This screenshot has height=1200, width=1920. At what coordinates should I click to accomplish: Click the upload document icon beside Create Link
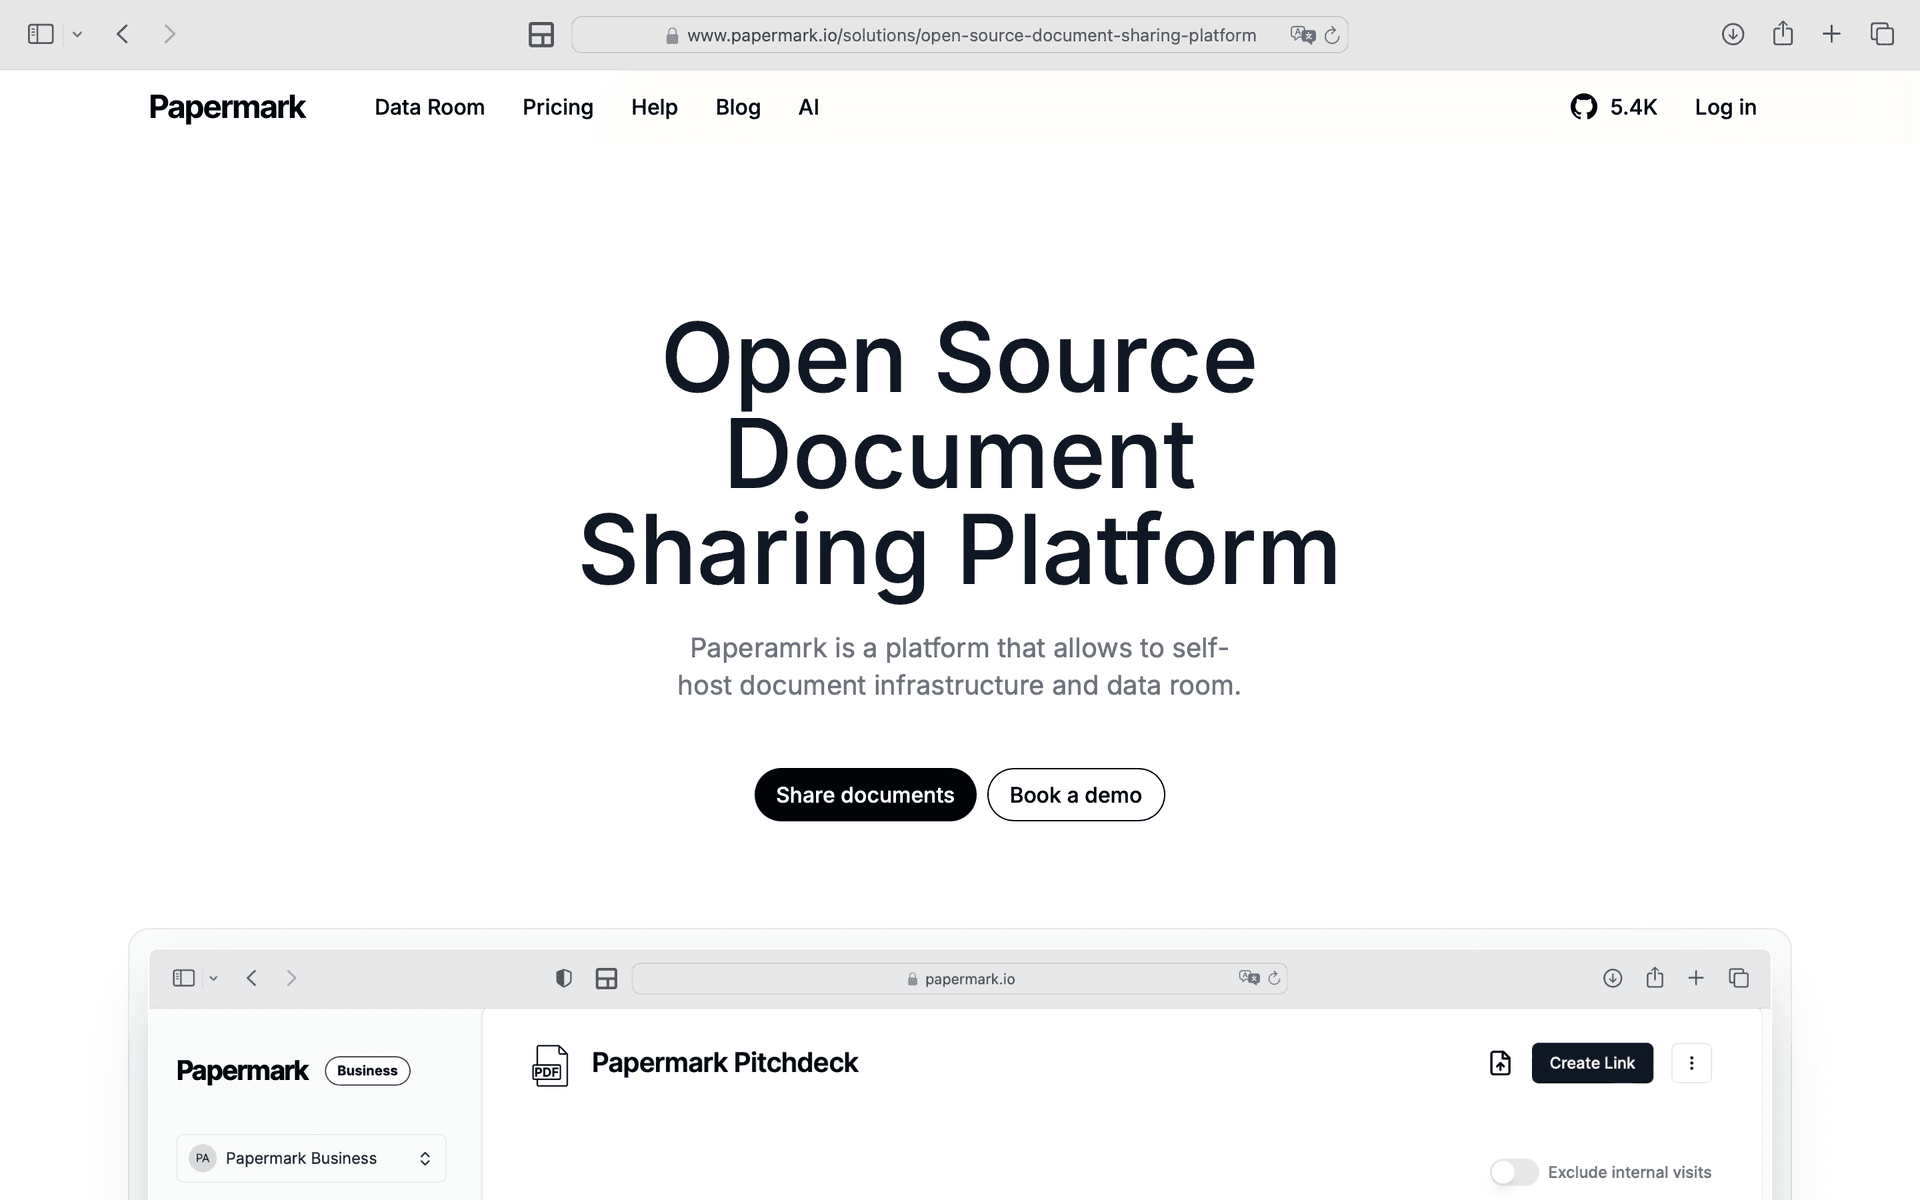coord(1500,1063)
